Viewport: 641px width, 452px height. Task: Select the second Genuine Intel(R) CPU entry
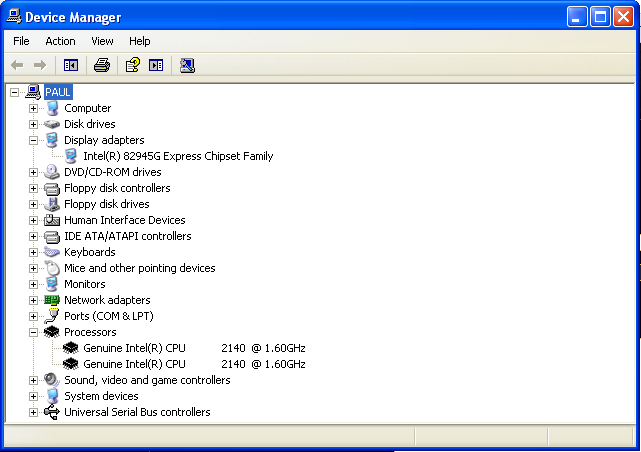click(x=194, y=364)
